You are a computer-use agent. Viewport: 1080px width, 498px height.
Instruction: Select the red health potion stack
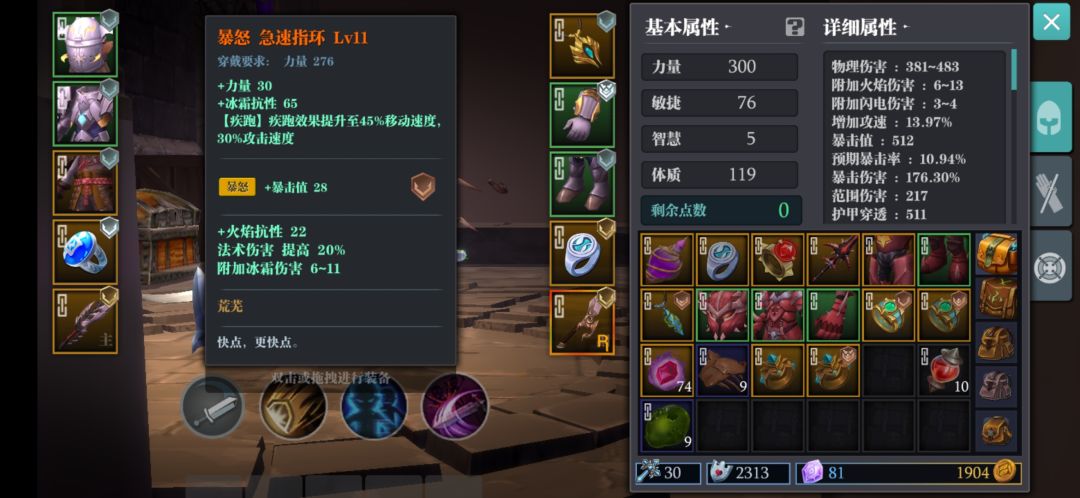point(944,371)
